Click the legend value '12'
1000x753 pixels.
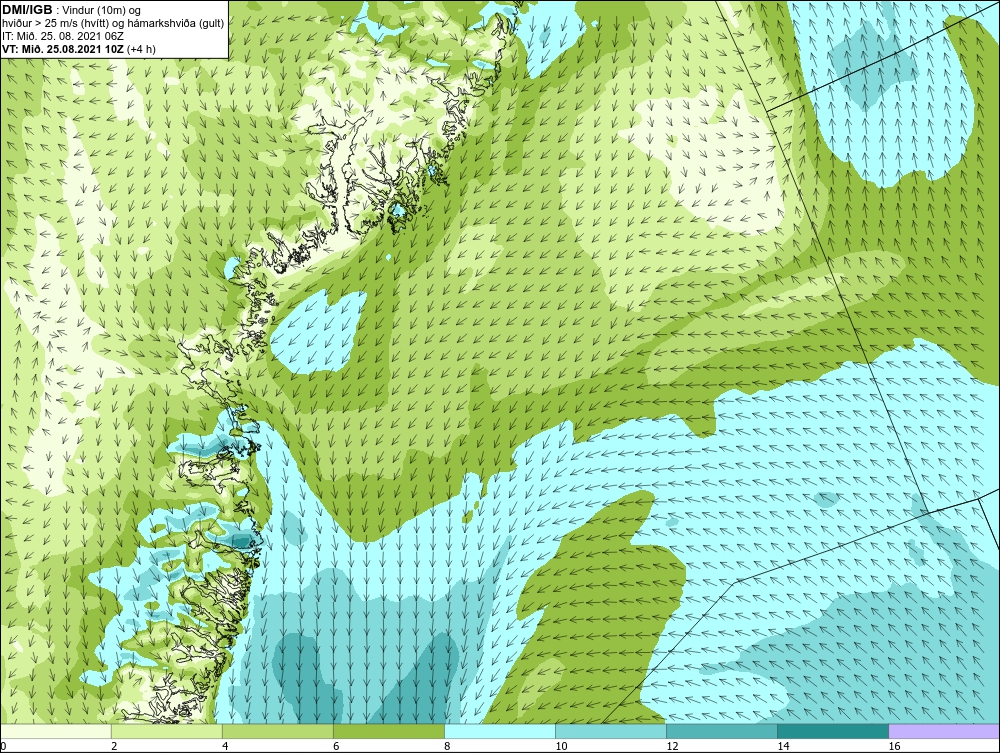[x=672, y=746]
